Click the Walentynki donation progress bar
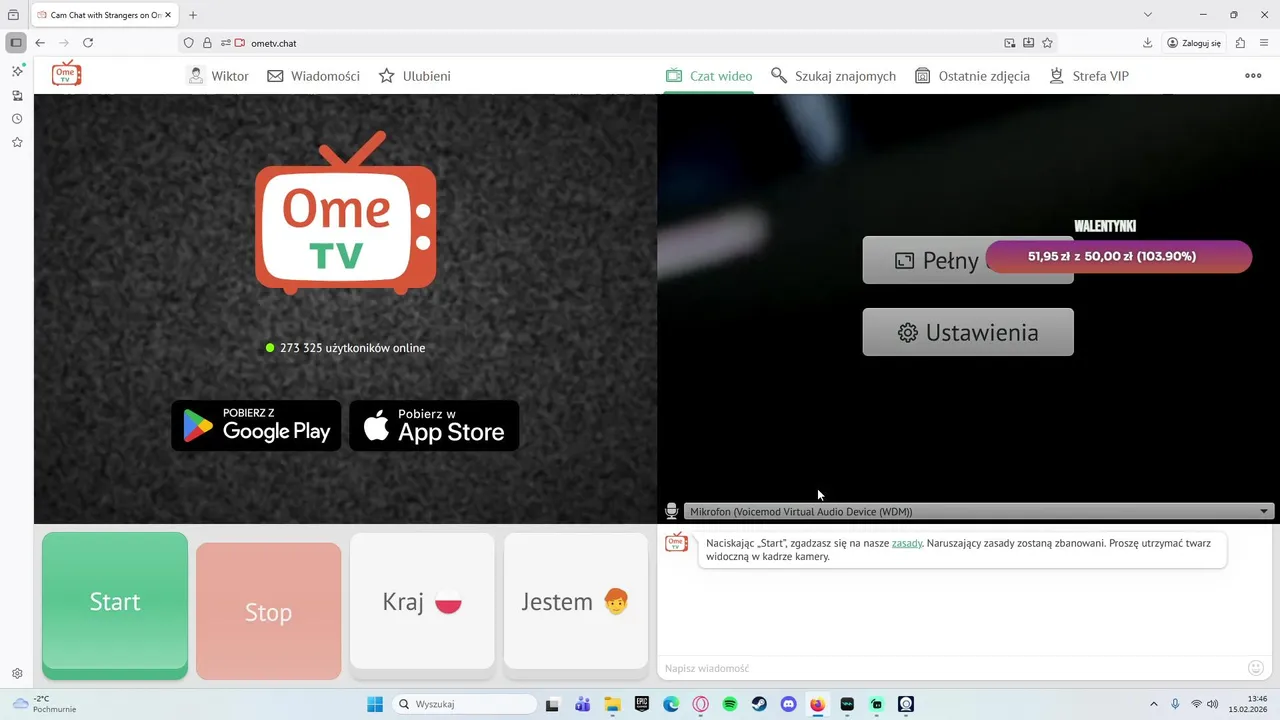This screenshot has width=1280, height=720. [x=1118, y=256]
